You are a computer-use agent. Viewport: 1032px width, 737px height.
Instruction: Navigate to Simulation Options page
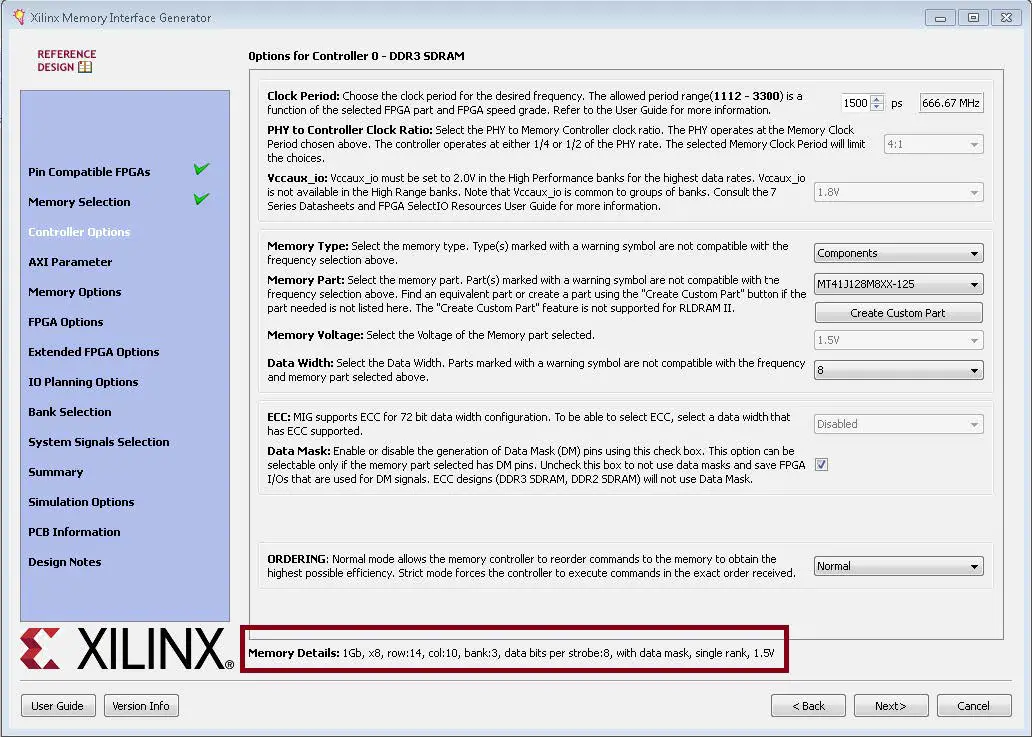81,501
